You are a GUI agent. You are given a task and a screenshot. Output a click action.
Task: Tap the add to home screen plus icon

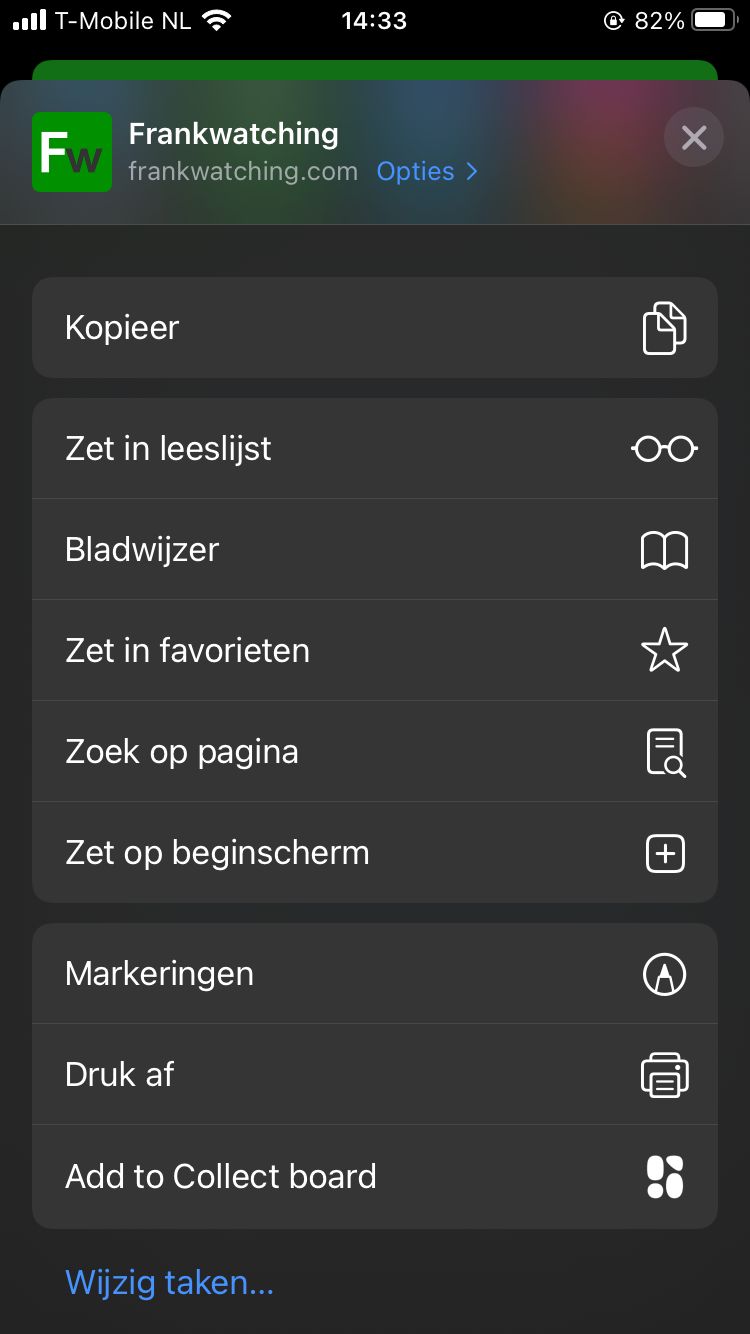pyautogui.click(x=664, y=853)
